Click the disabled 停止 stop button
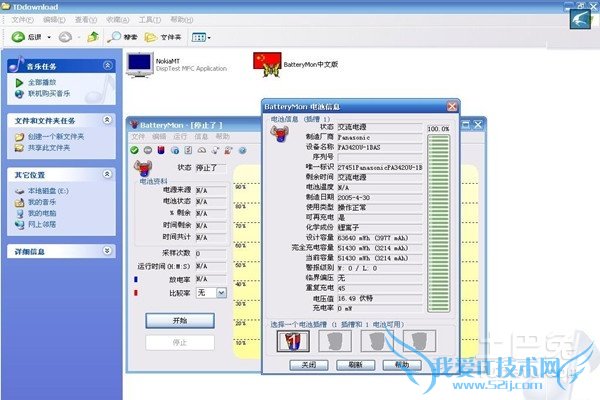 [180, 343]
